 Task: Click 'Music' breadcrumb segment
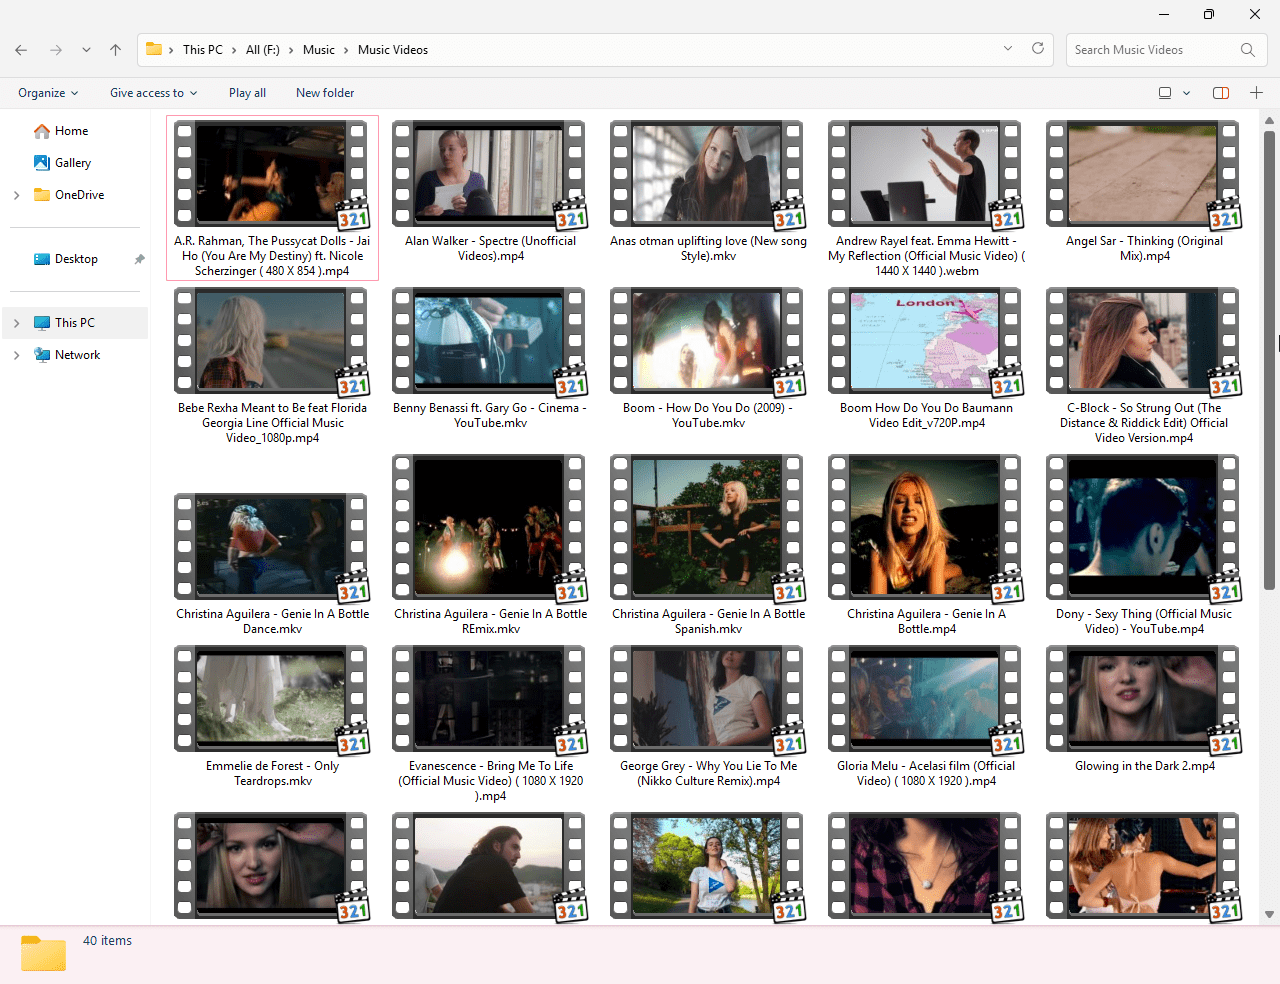point(319,50)
